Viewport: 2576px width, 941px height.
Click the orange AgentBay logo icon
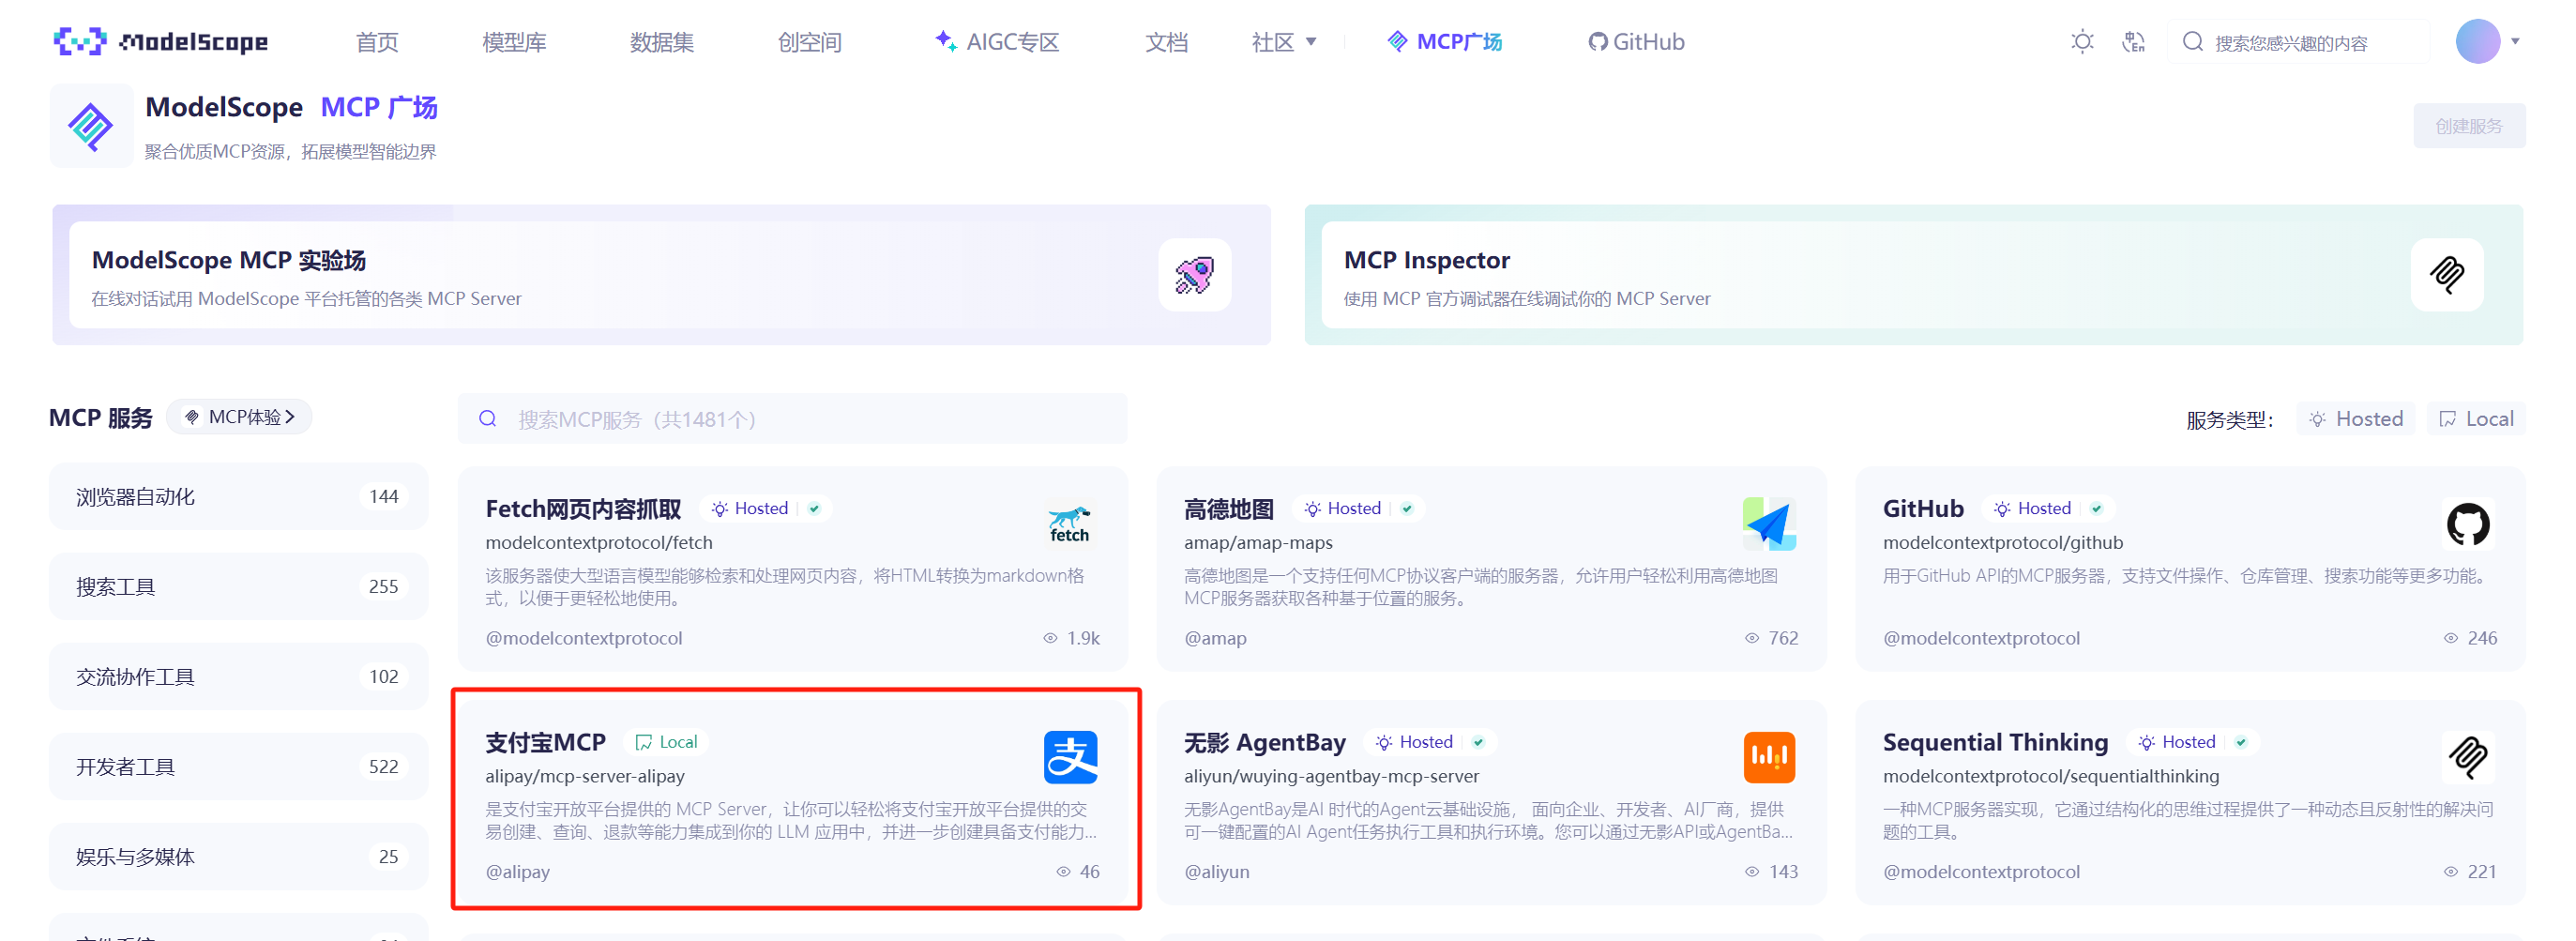click(1768, 757)
